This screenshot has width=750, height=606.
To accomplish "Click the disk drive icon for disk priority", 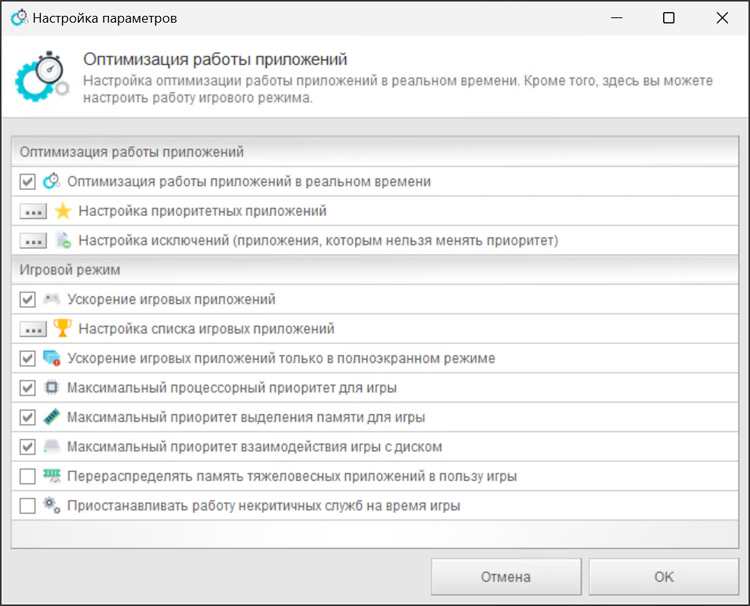I will pos(52,446).
